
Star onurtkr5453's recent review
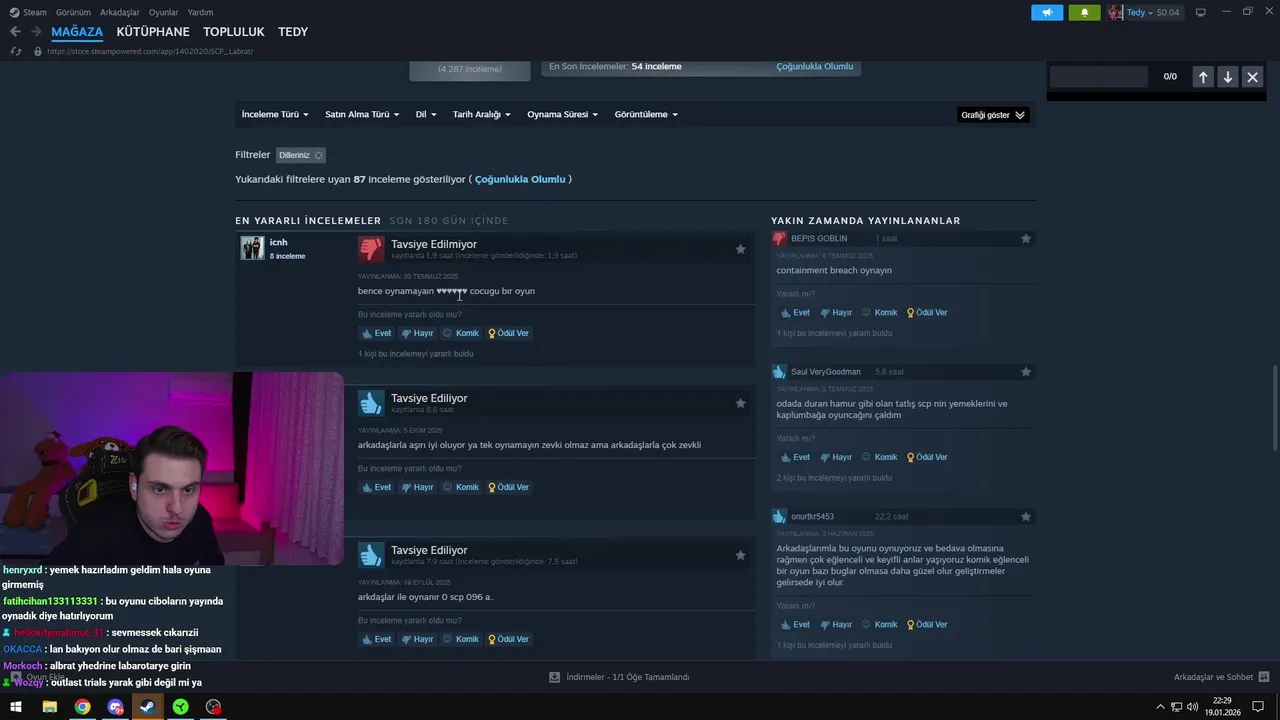(x=1025, y=517)
